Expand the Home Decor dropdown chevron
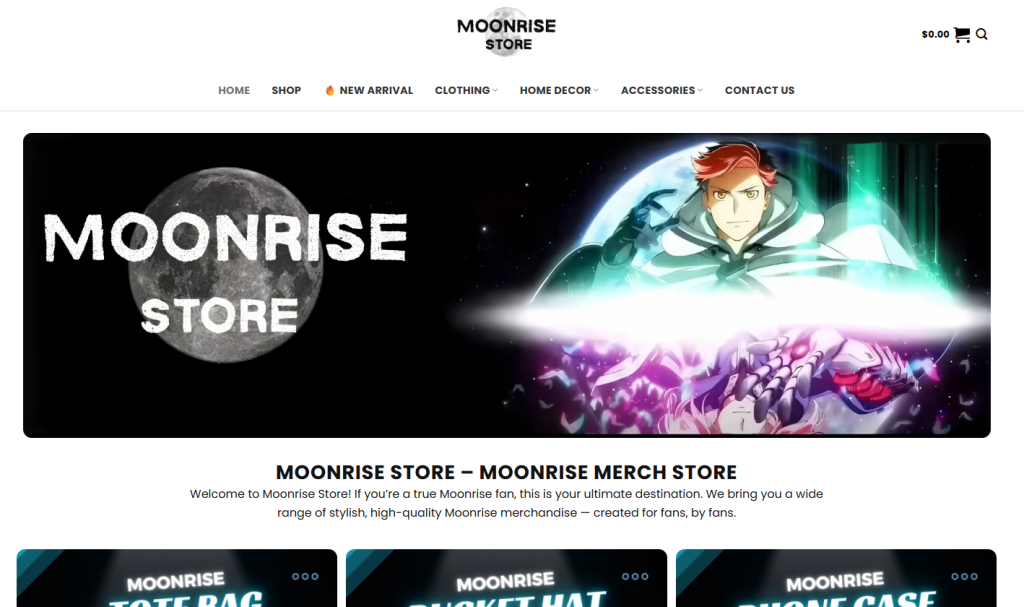 (596, 90)
